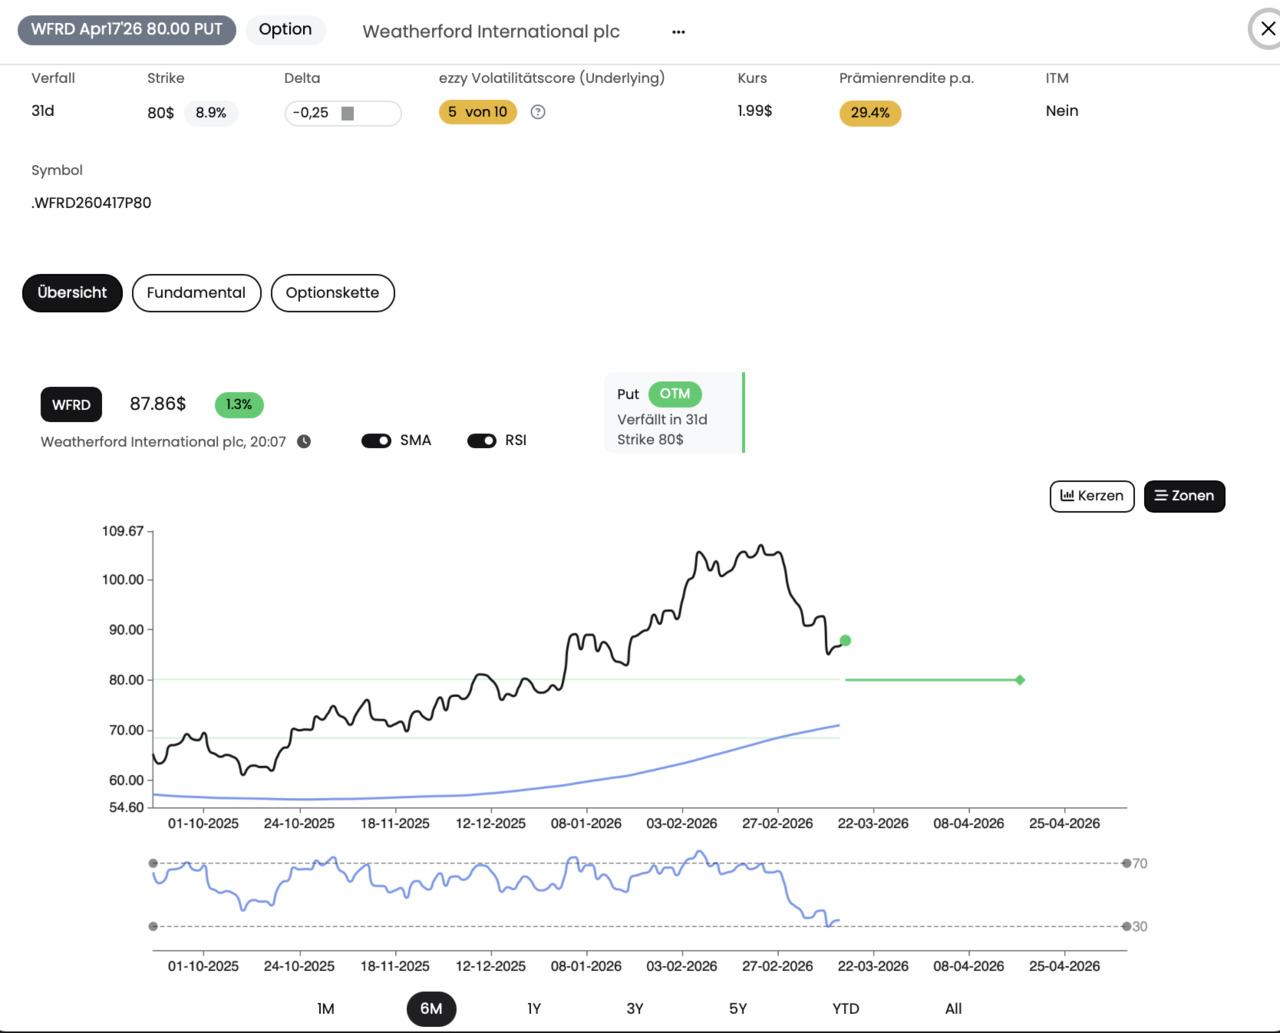The height and width of the screenshot is (1033, 1280).
Task: Click the RSI 70 level handle
Action: pos(1126,863)
